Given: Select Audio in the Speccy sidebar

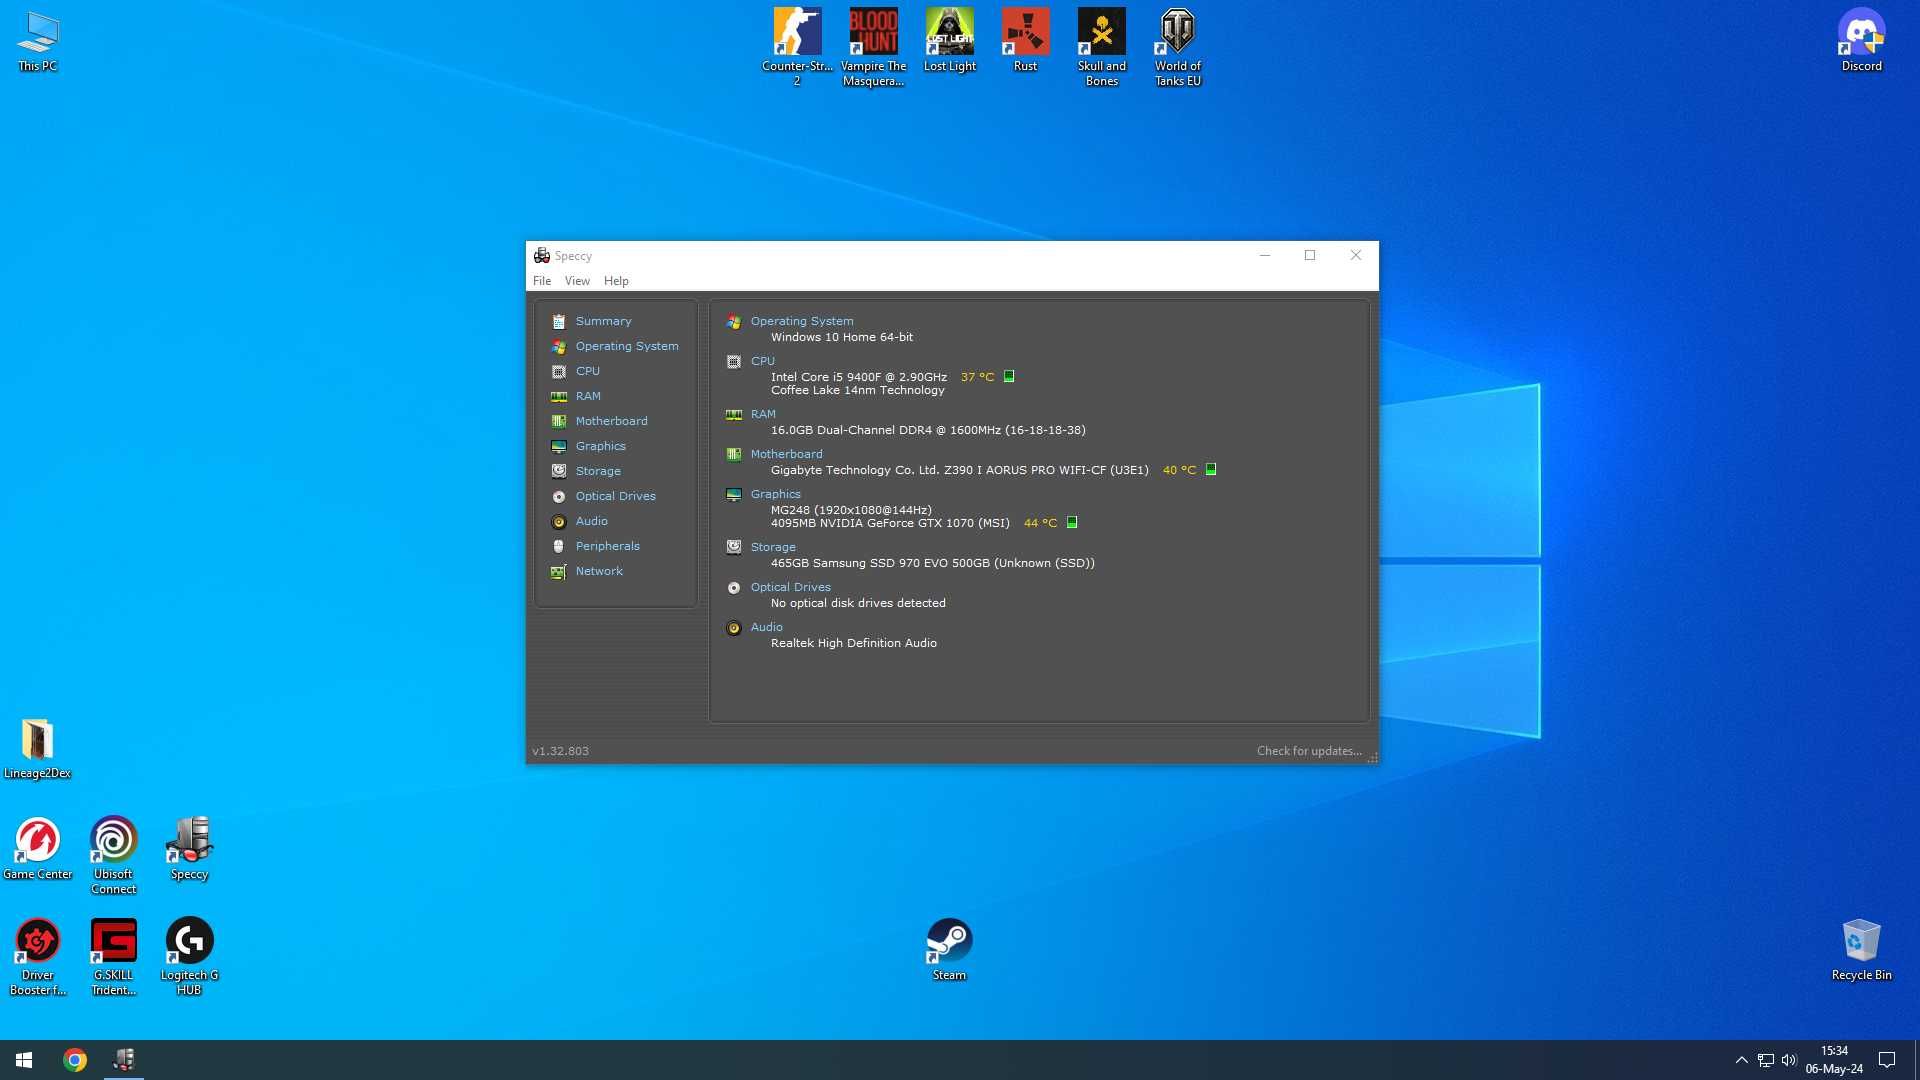Looking at the screenshot, I should [x=591, y=521].
